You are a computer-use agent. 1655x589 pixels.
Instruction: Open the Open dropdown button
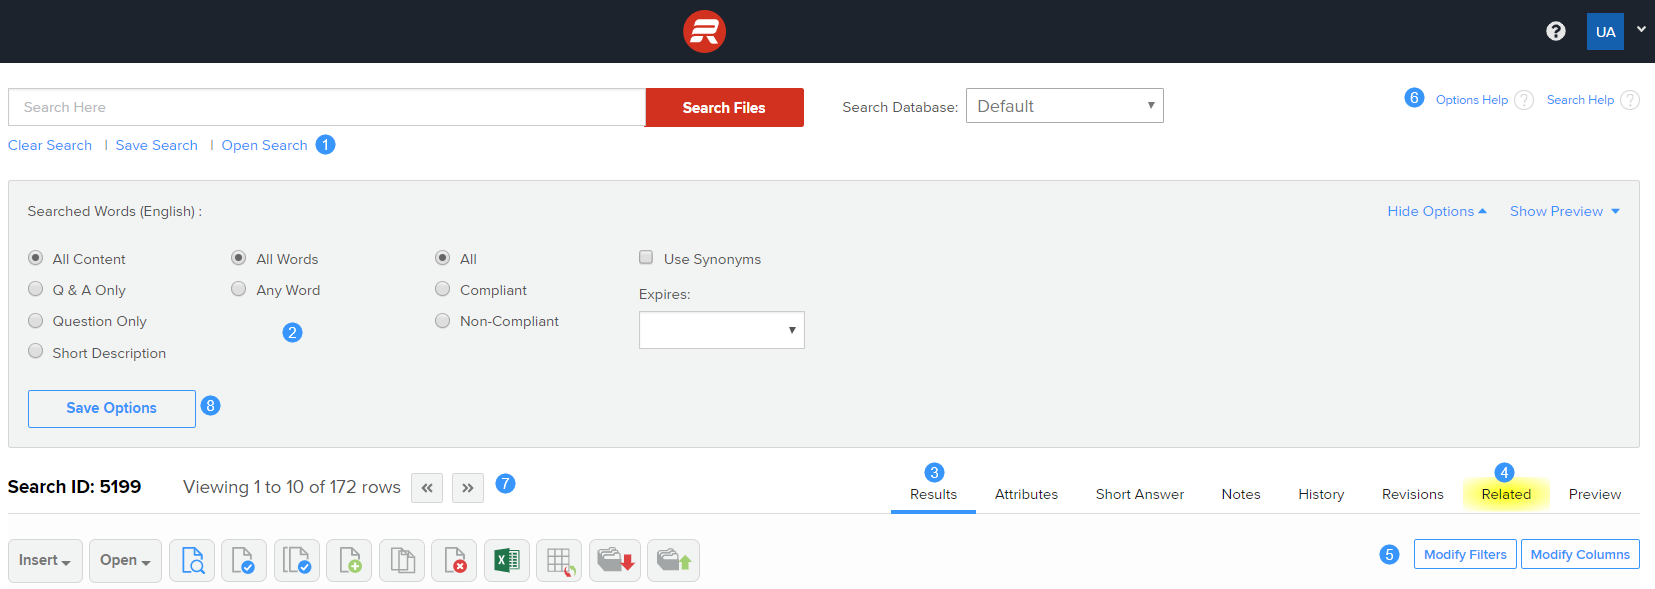point(125,560)
